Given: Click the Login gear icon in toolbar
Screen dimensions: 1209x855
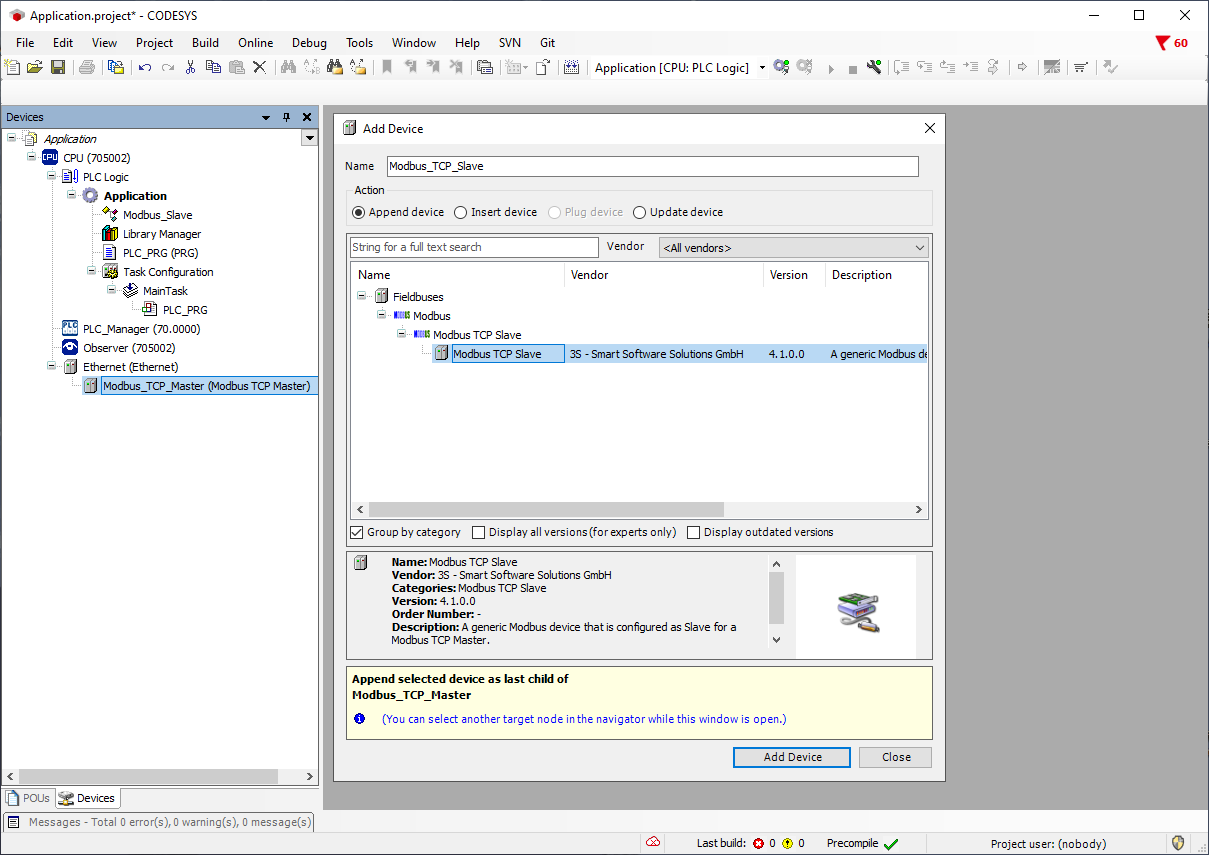Looking at the screenshot, I should click(781, 67).
